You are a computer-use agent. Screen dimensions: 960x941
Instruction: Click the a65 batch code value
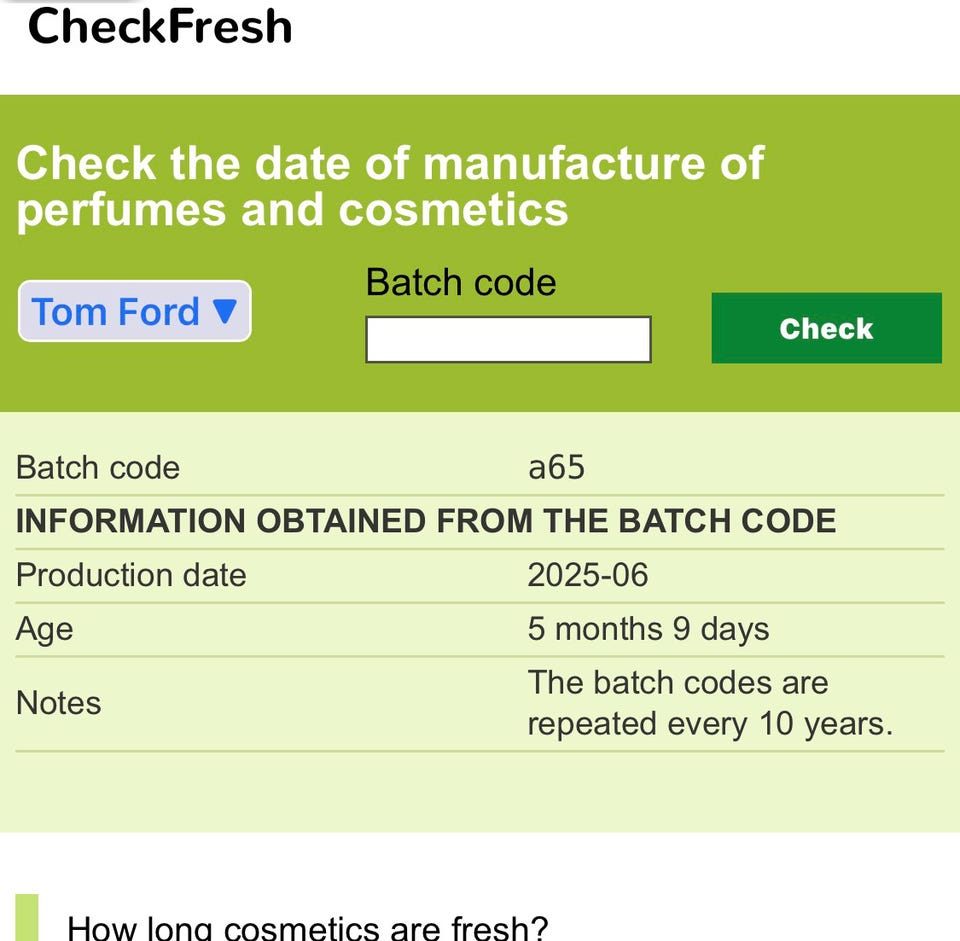[x=556, y=468]
